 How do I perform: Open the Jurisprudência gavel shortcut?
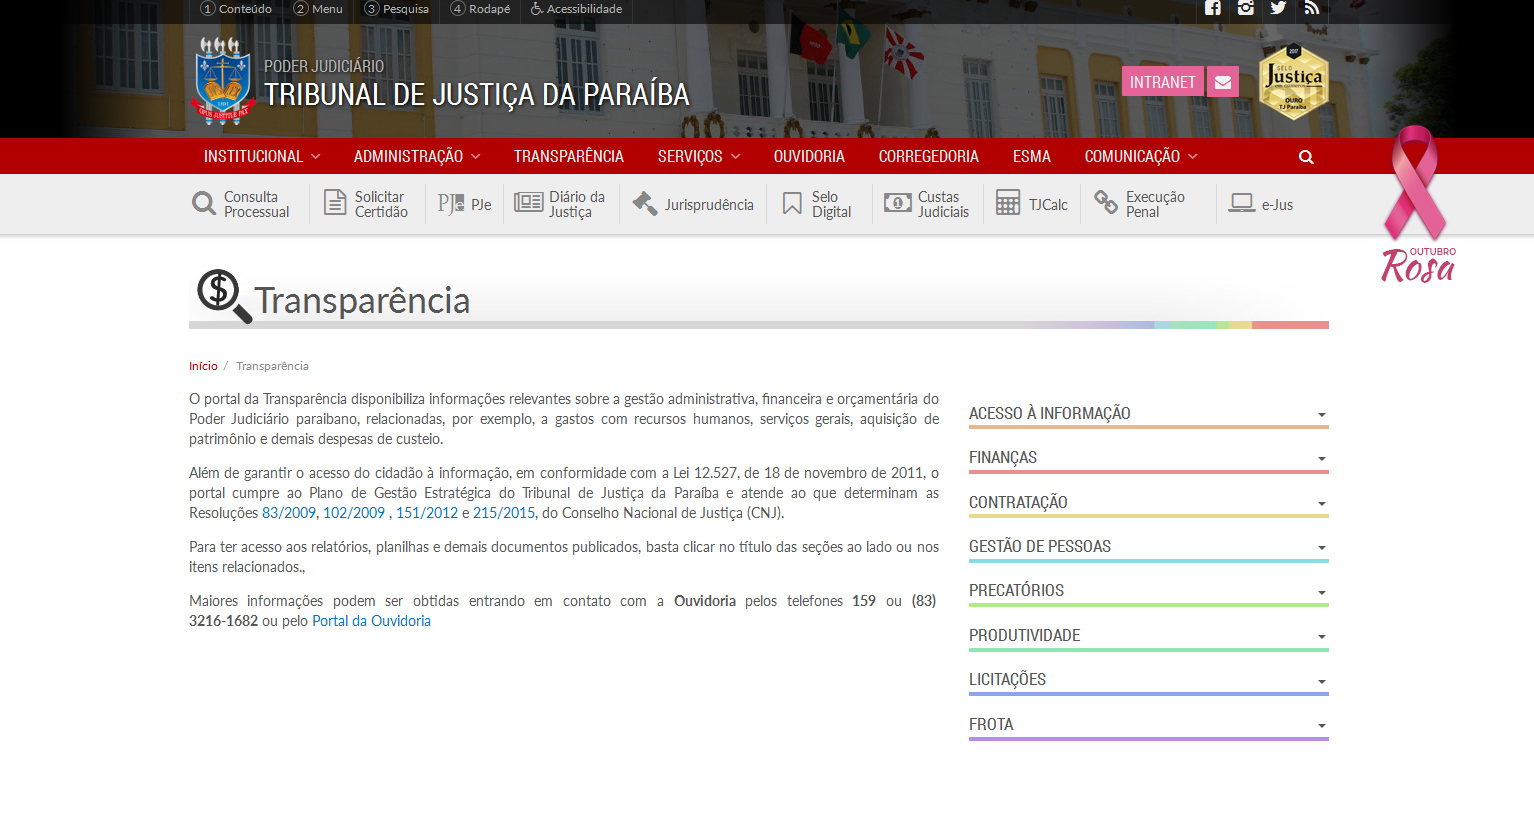click(693, 205)
